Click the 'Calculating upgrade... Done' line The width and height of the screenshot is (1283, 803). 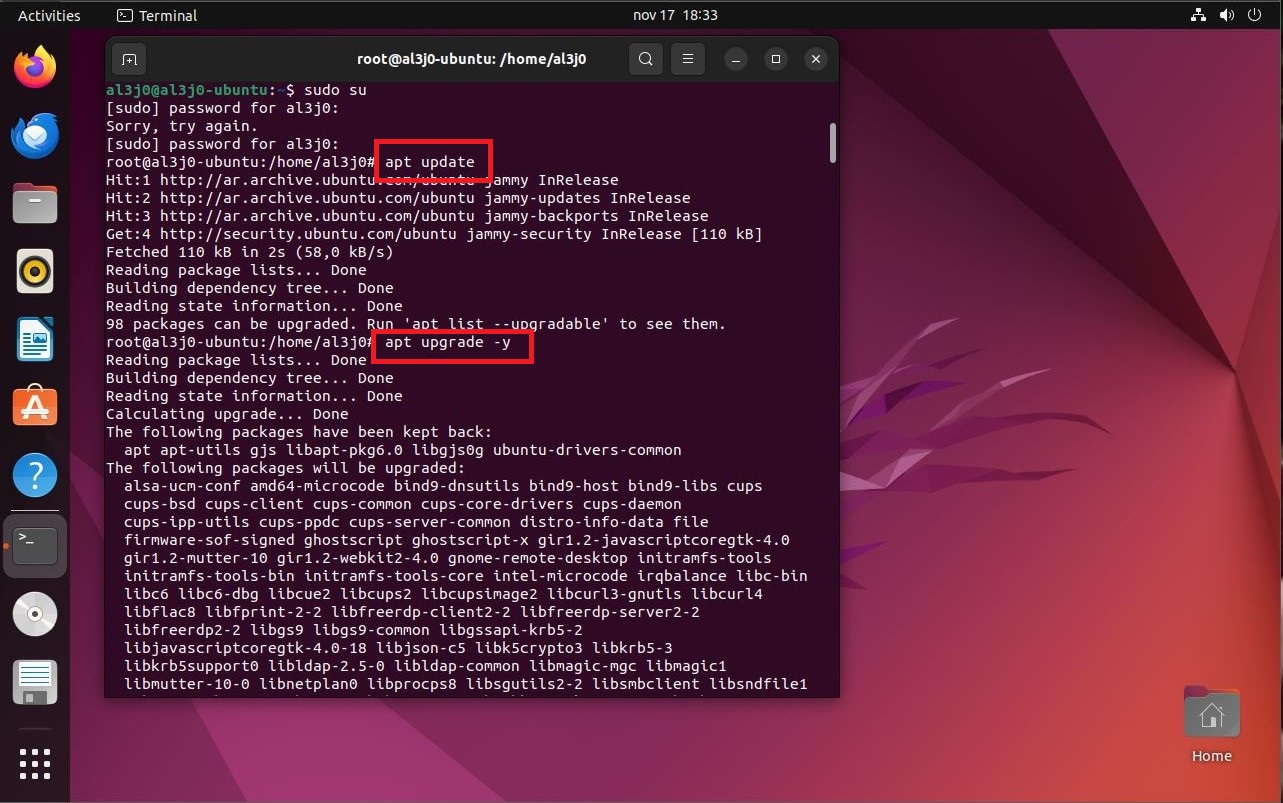coord(227,414)
